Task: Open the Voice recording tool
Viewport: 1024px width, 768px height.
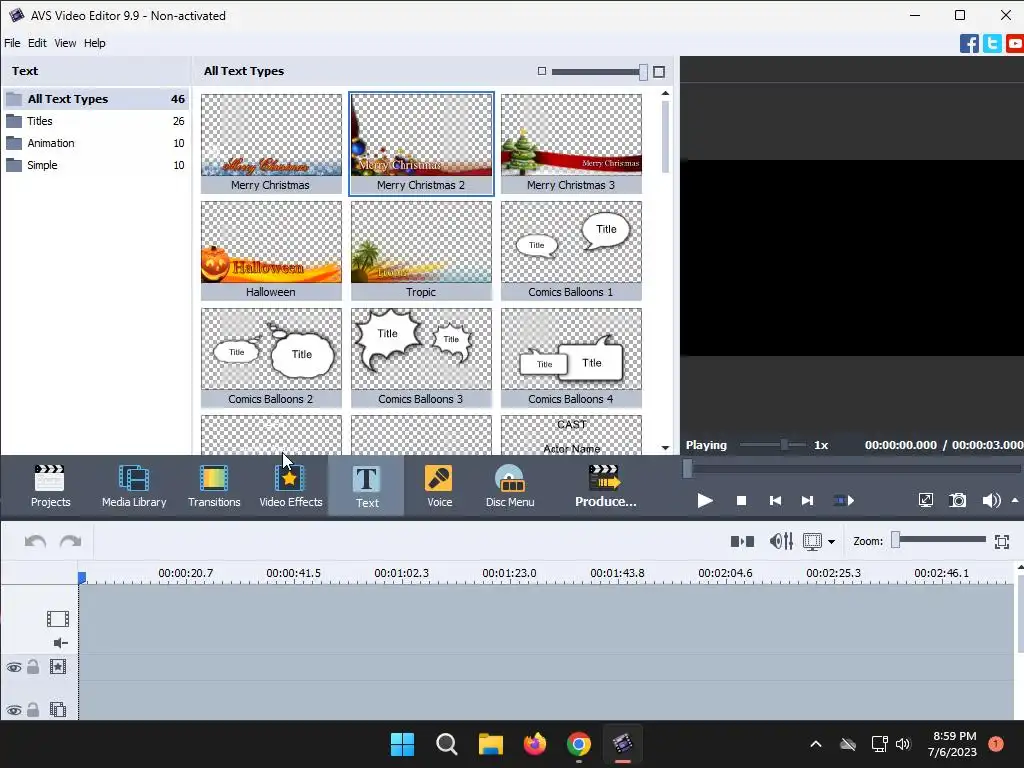Action: (440, 486)
